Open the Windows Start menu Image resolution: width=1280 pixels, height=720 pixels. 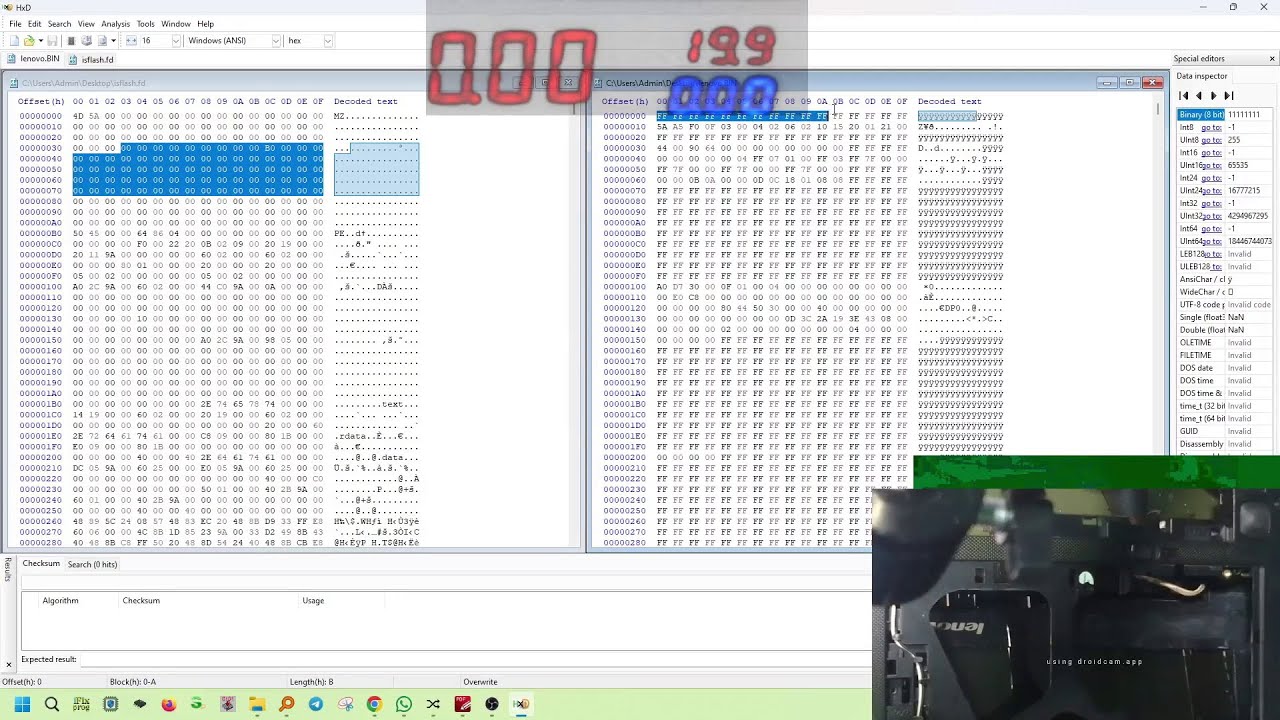tap(22, 704)
